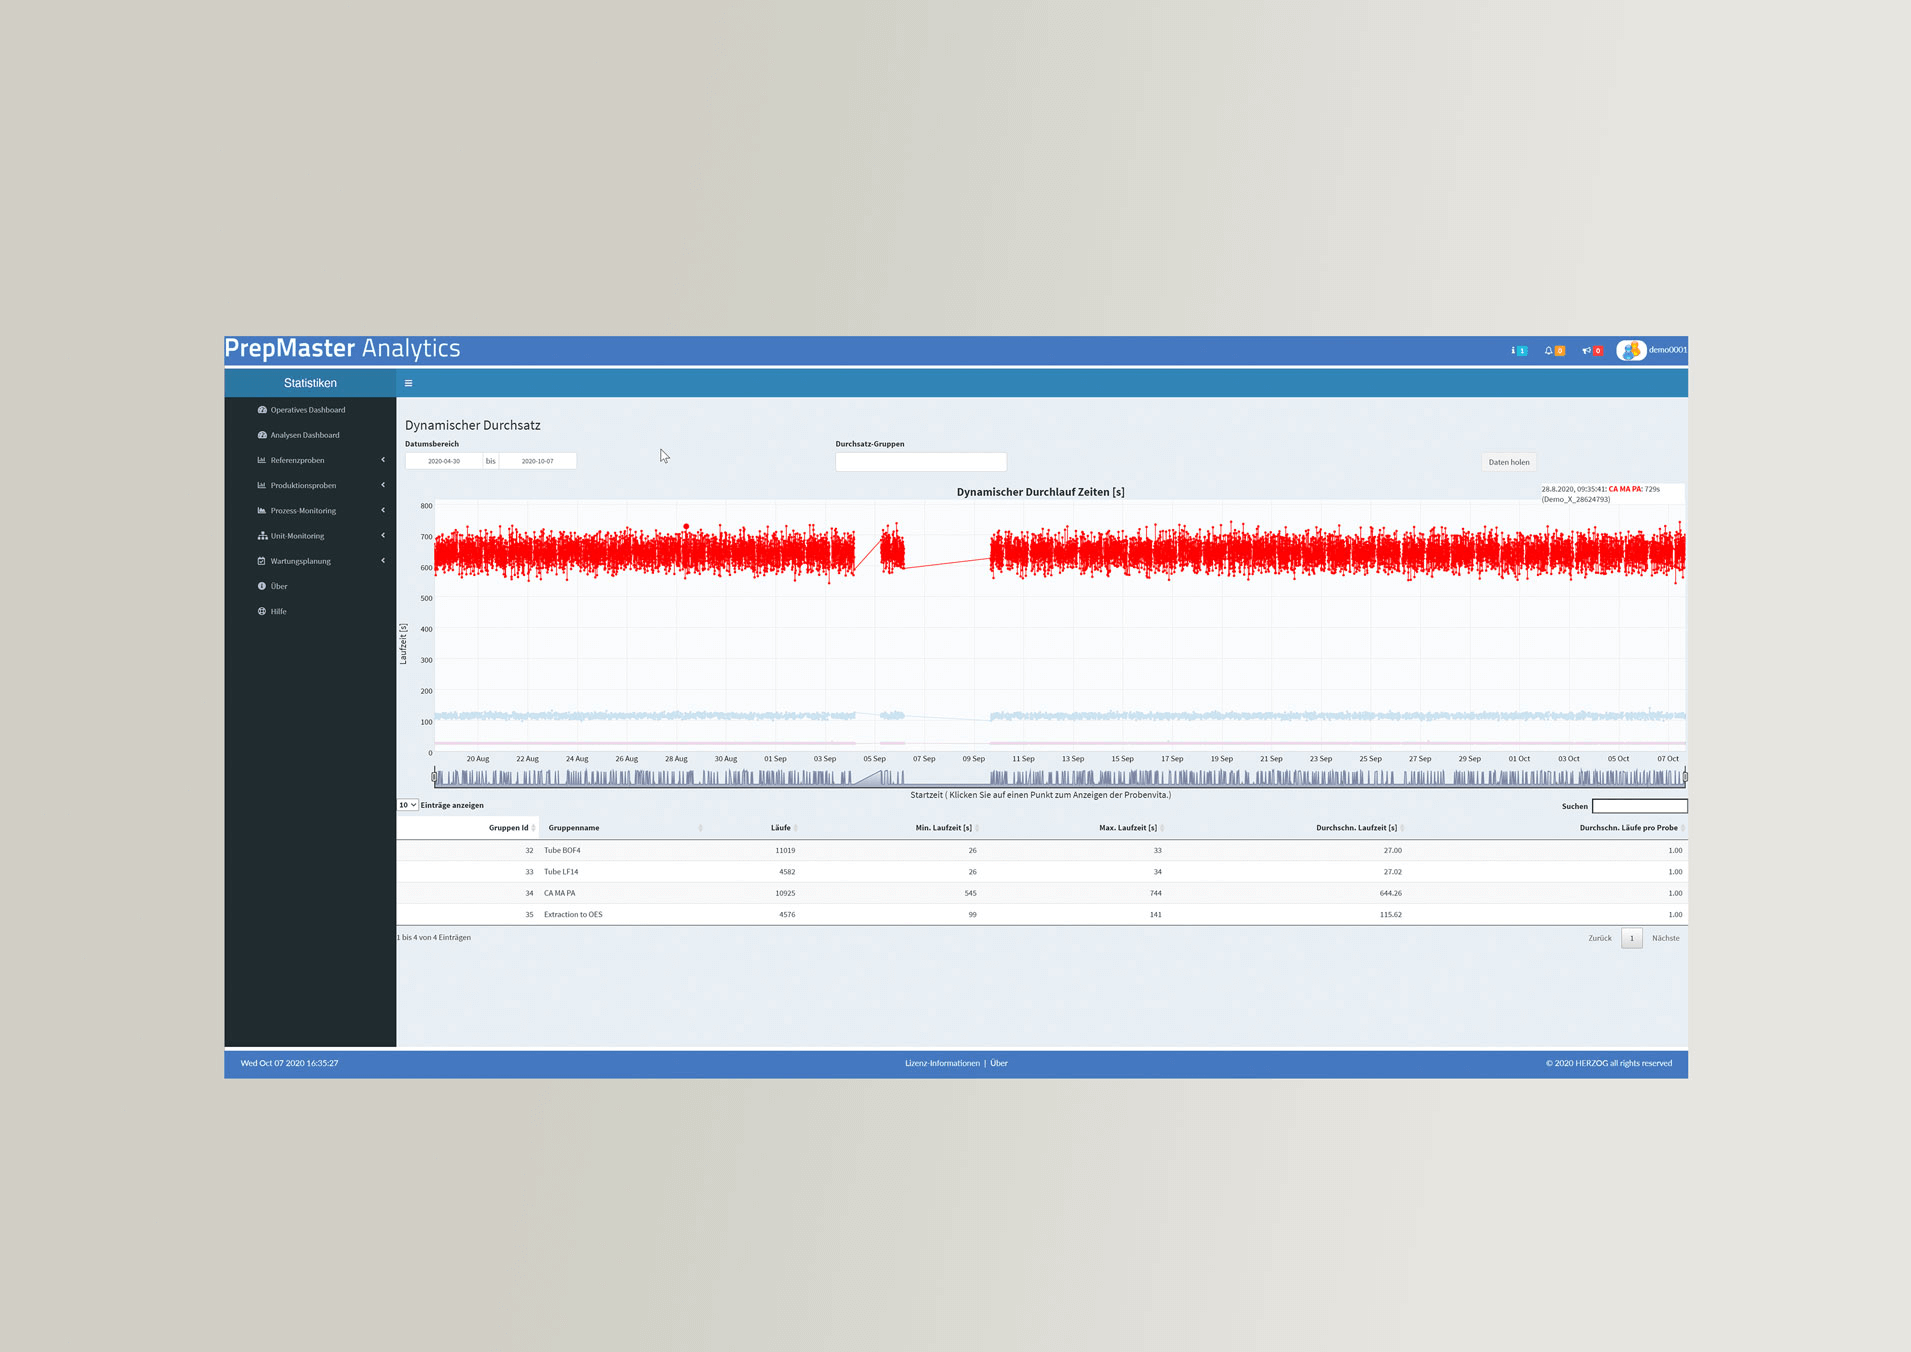Sort by Min. Laufzeit [s] header

point(946,828)
